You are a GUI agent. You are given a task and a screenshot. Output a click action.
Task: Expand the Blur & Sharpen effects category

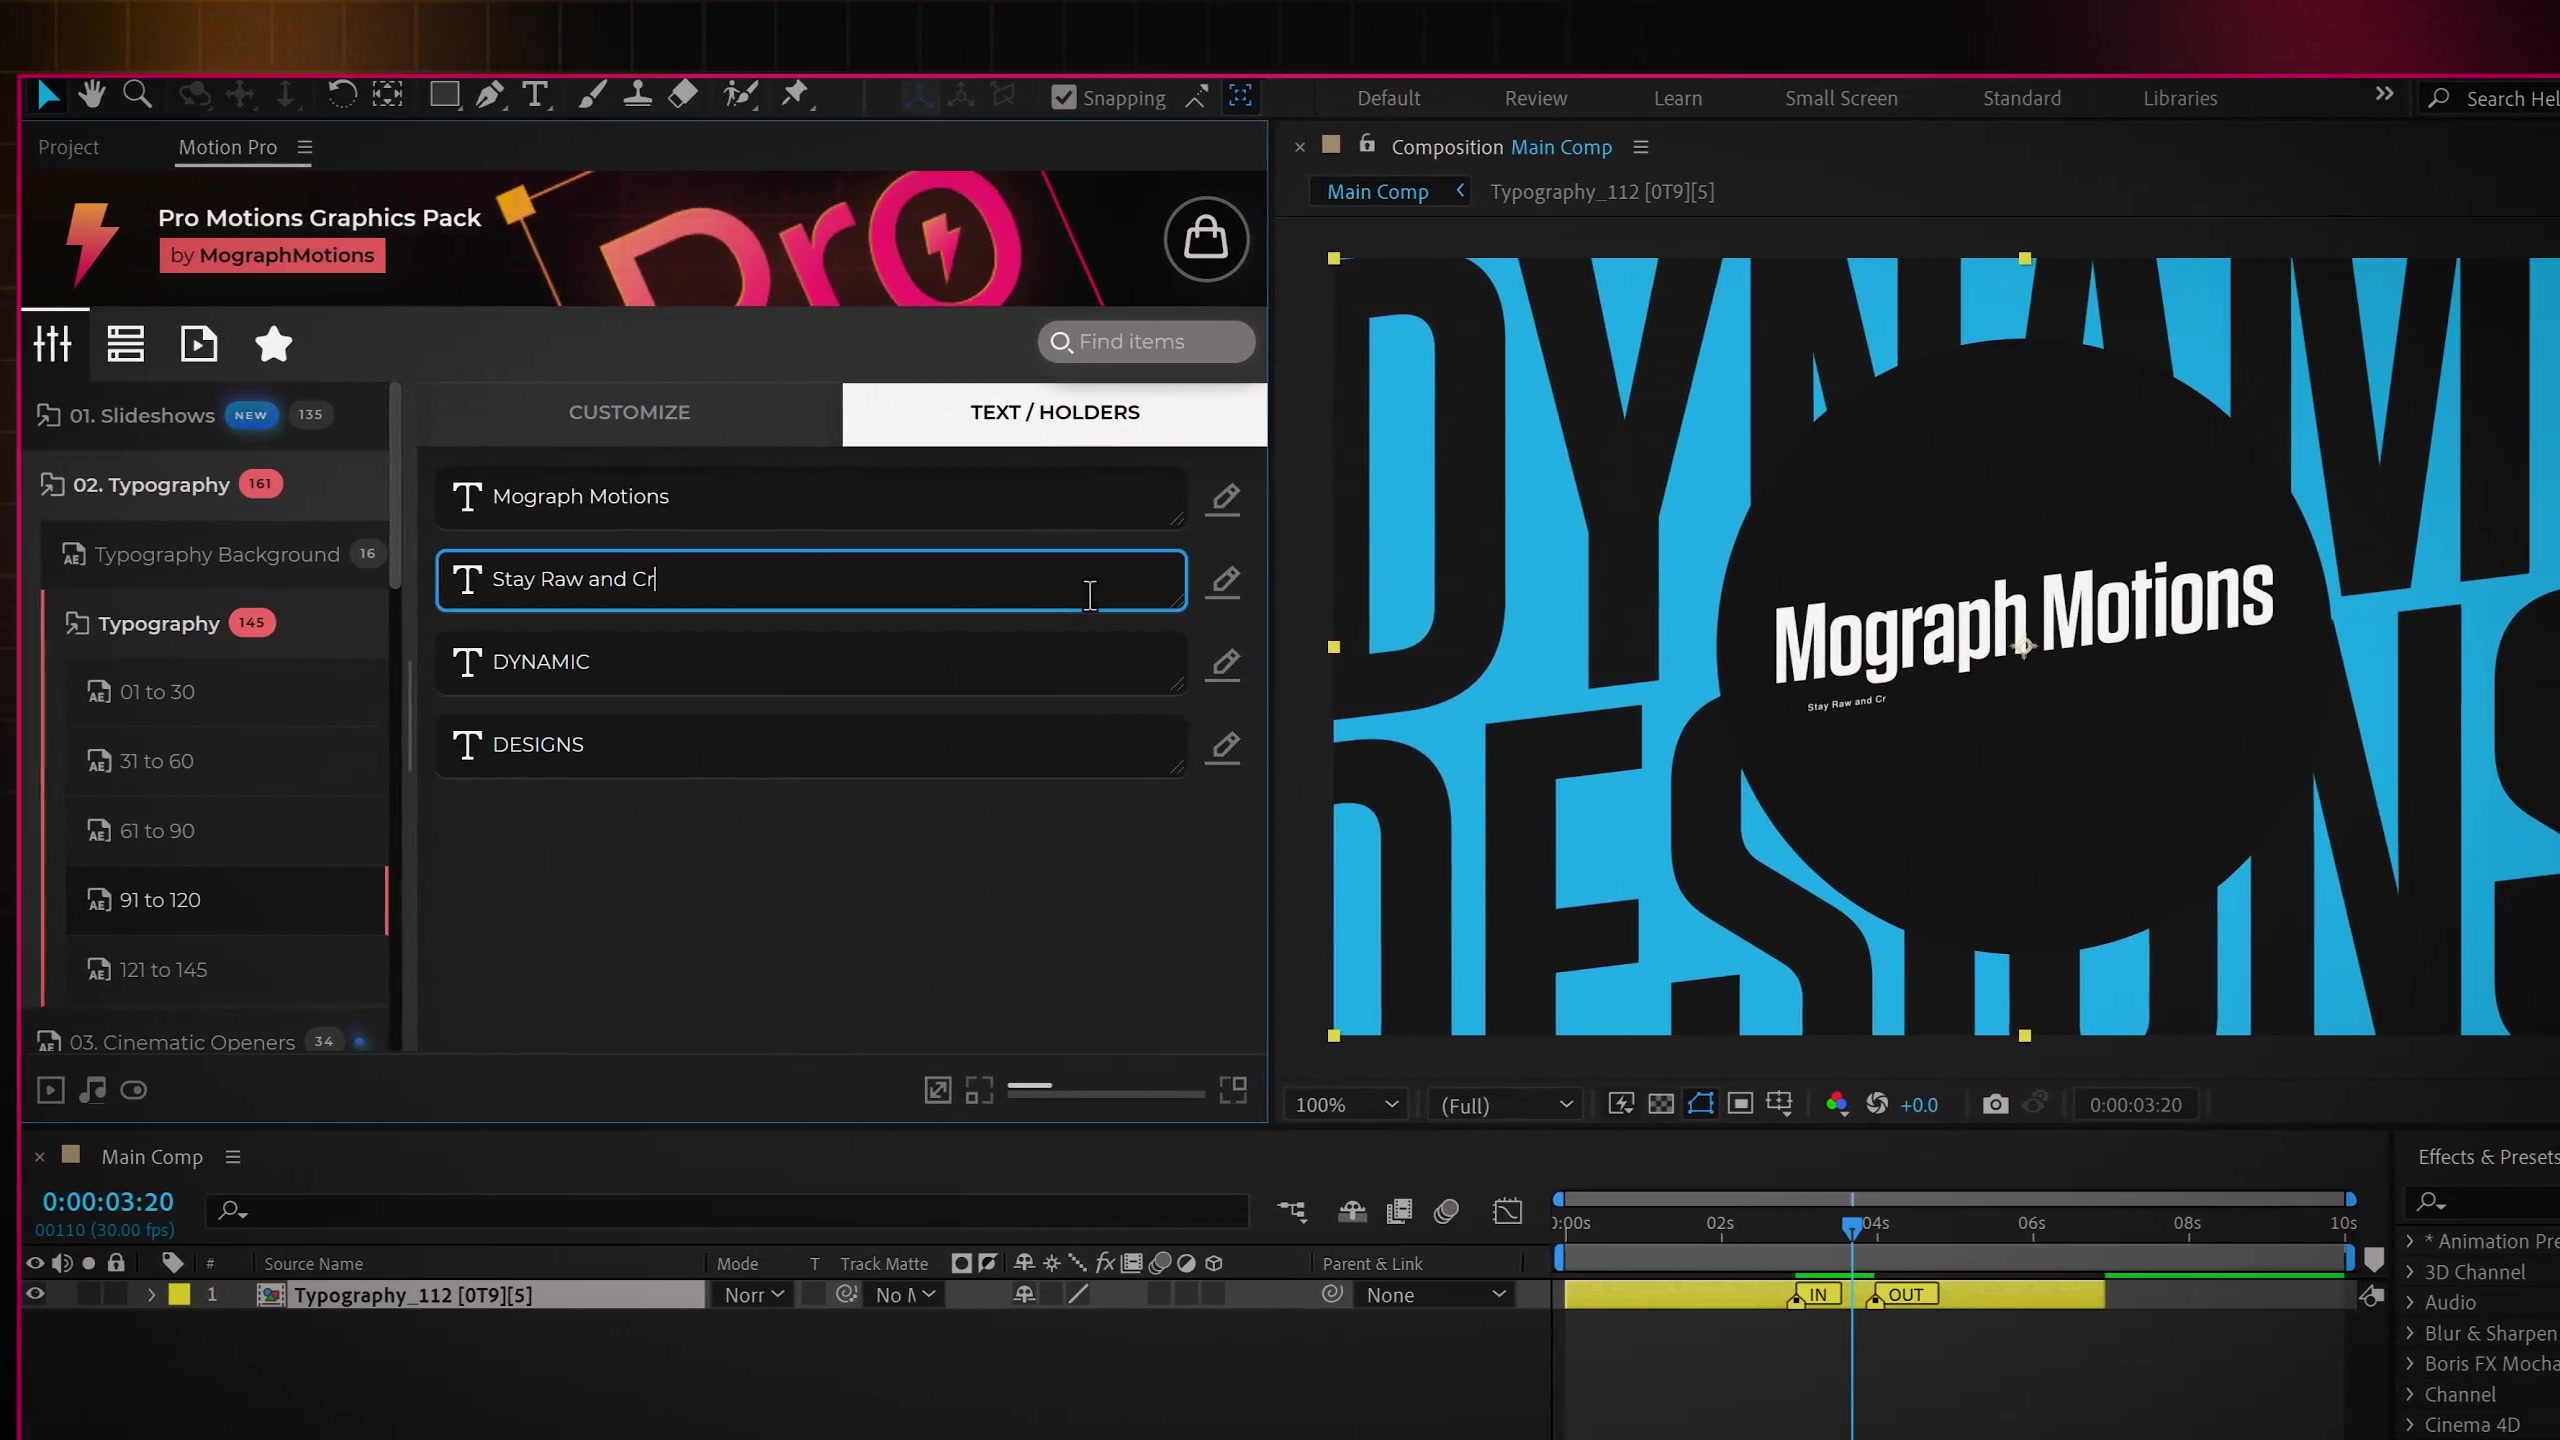(2409, 1333)
